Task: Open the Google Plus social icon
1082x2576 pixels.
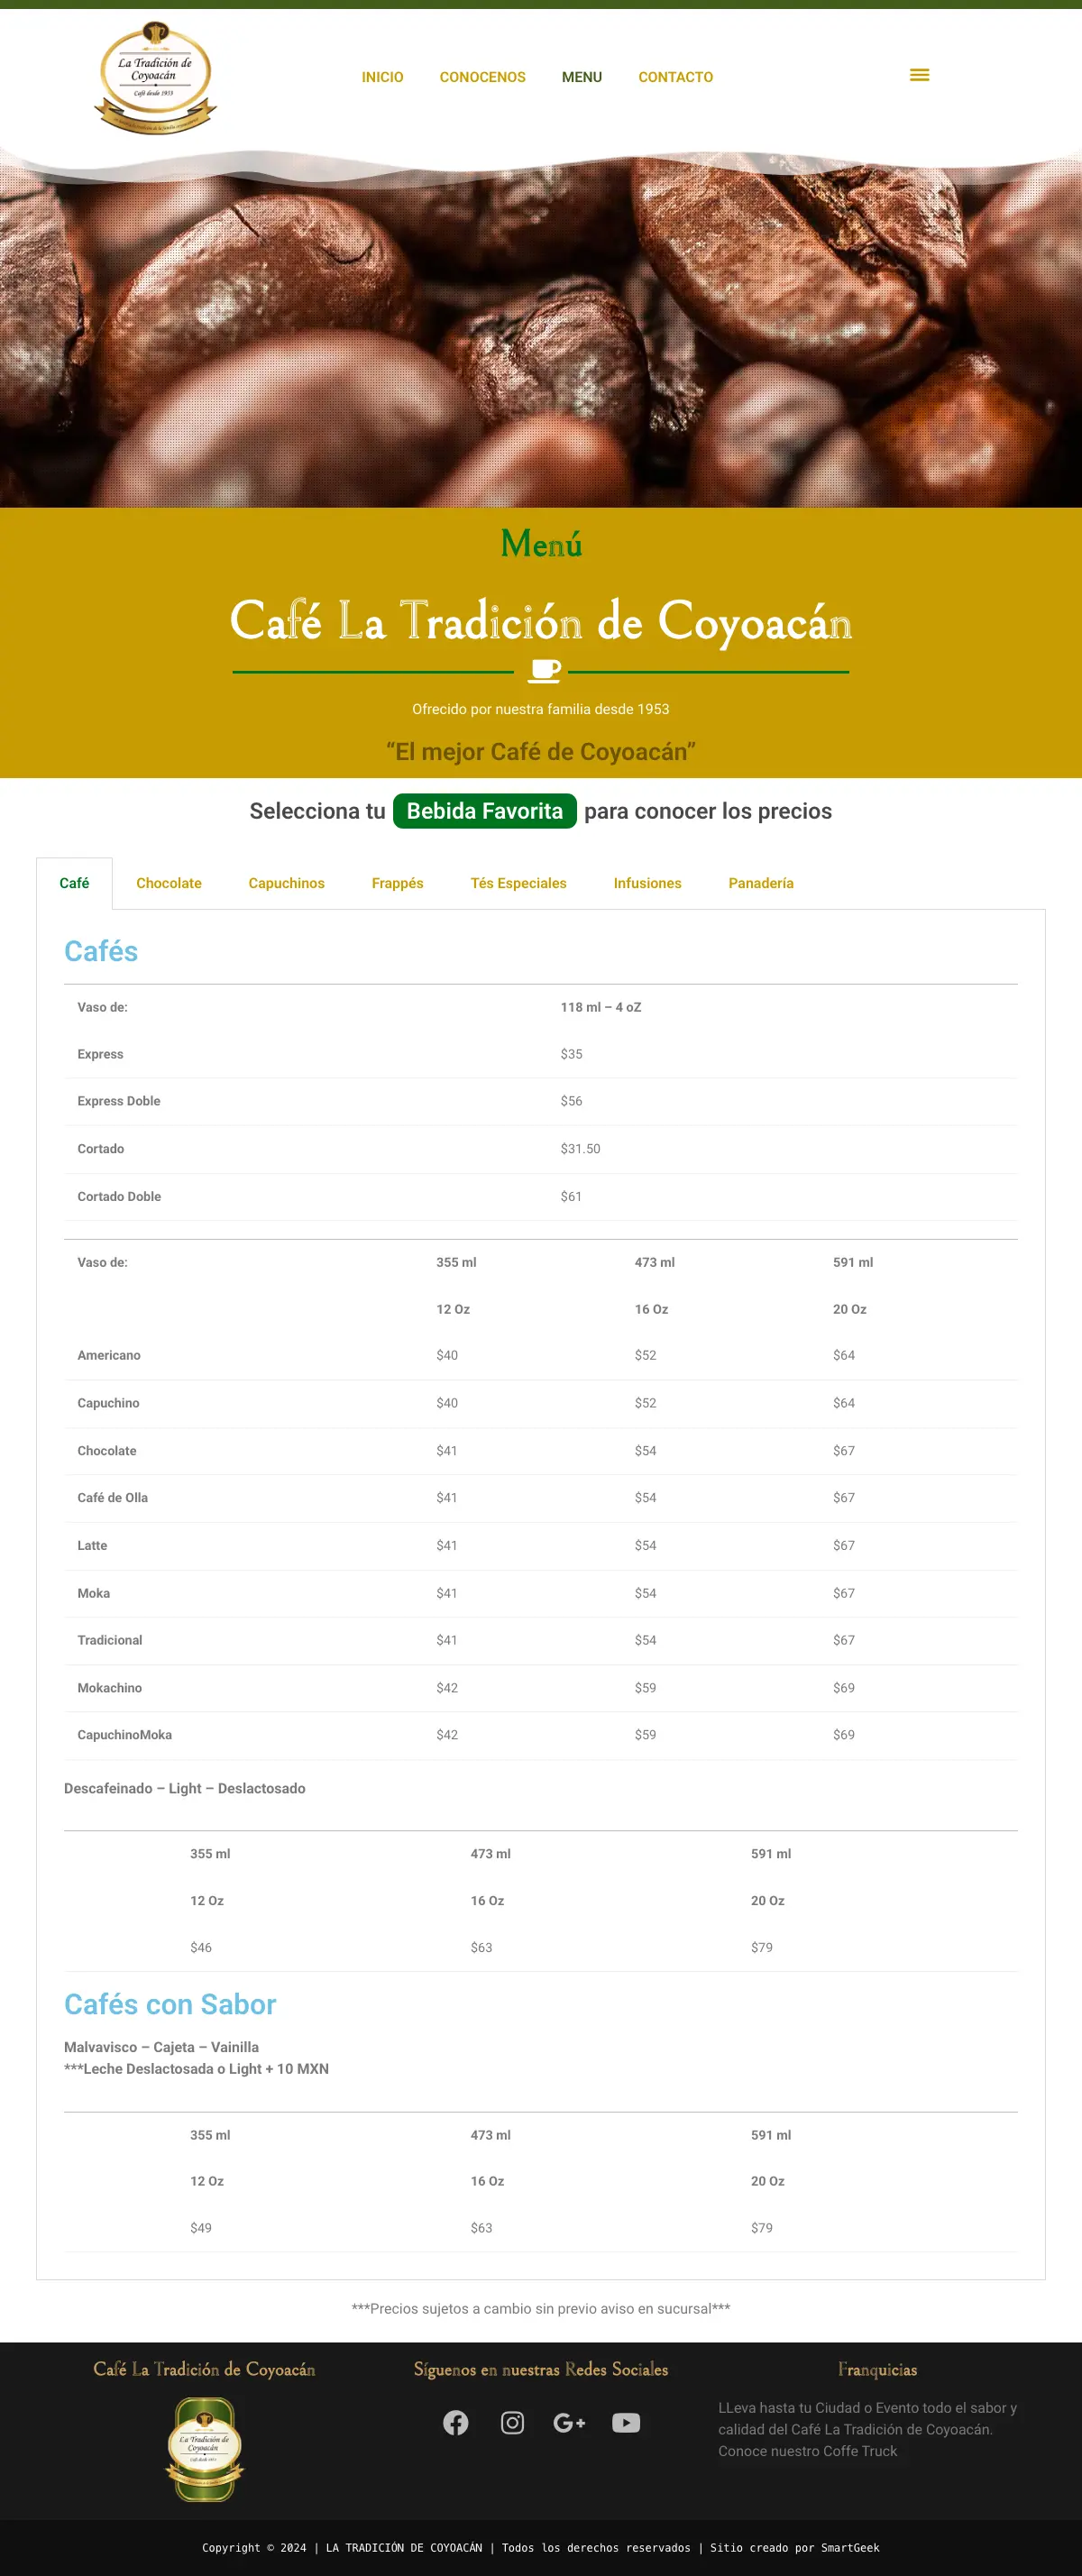Action: point(569,2422)
